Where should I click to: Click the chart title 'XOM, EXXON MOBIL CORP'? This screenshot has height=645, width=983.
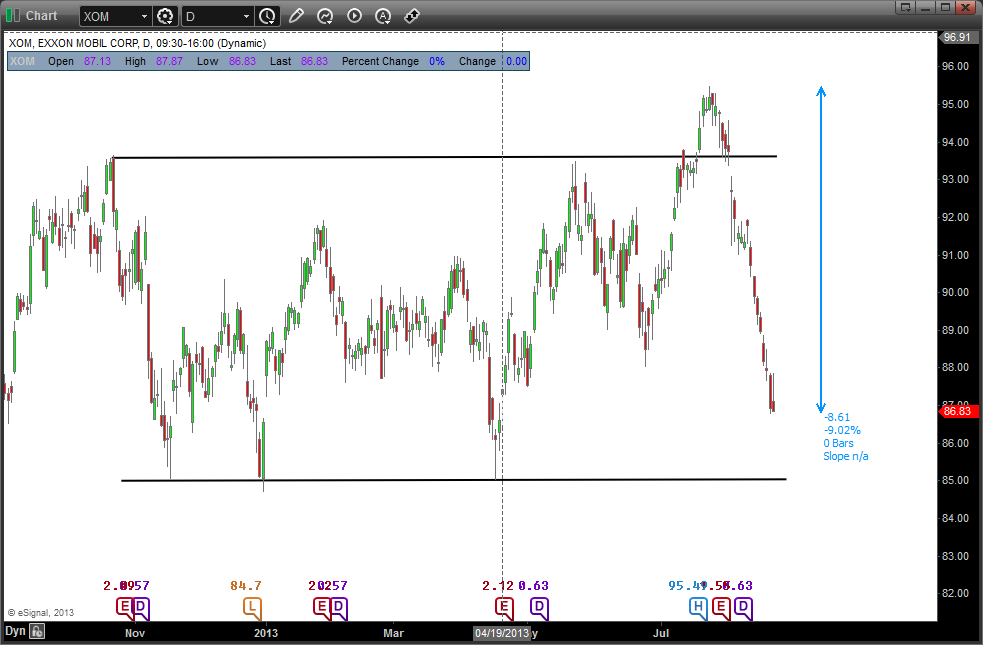[73, 43]
